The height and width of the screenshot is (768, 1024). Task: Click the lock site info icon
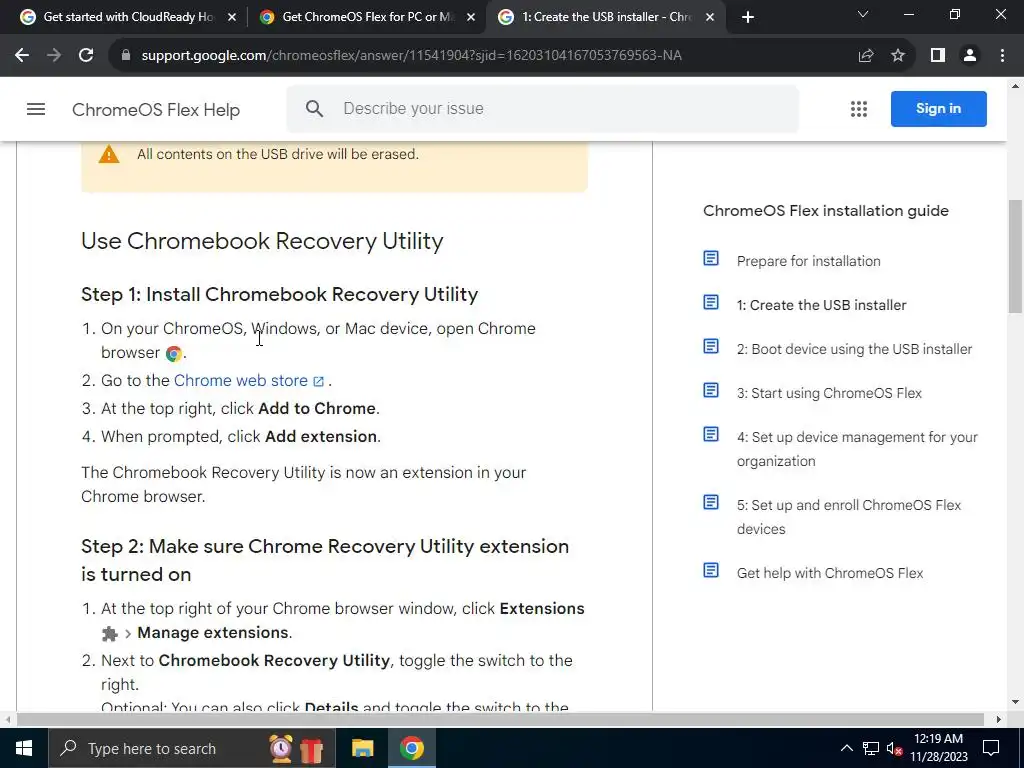click(x=126, y=56)
